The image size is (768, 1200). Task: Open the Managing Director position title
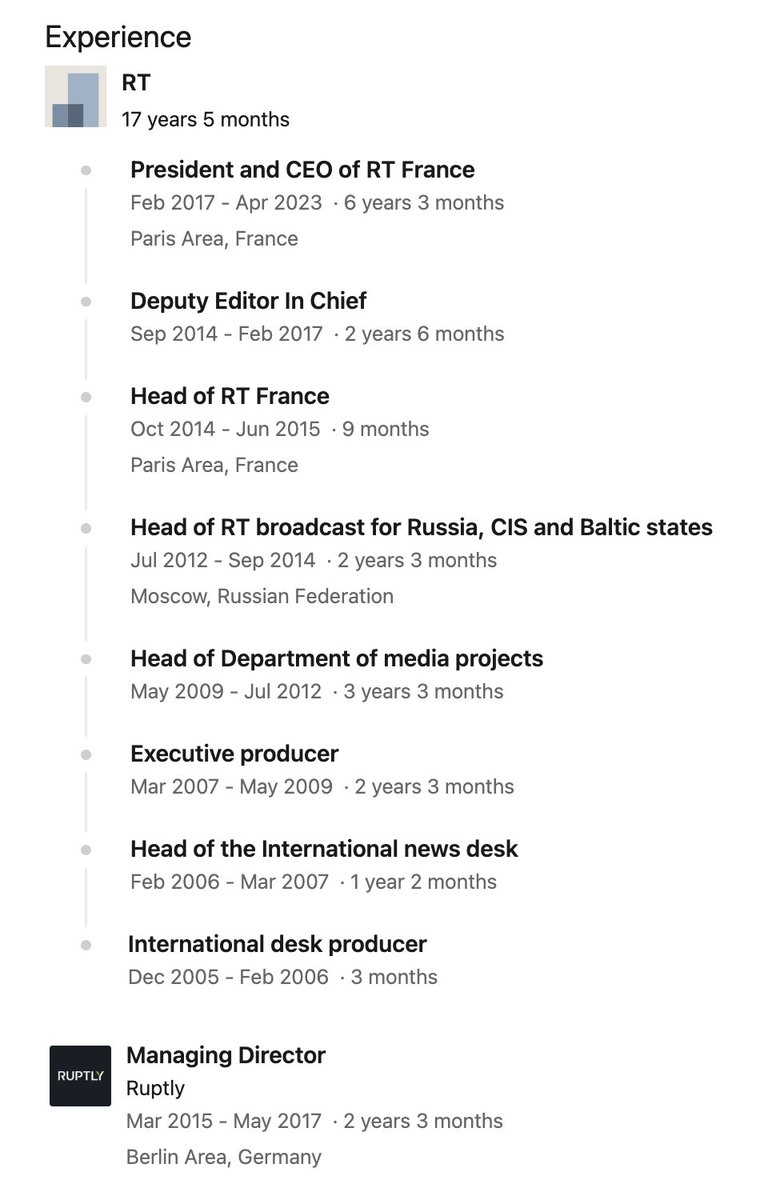pos(226,1055)
